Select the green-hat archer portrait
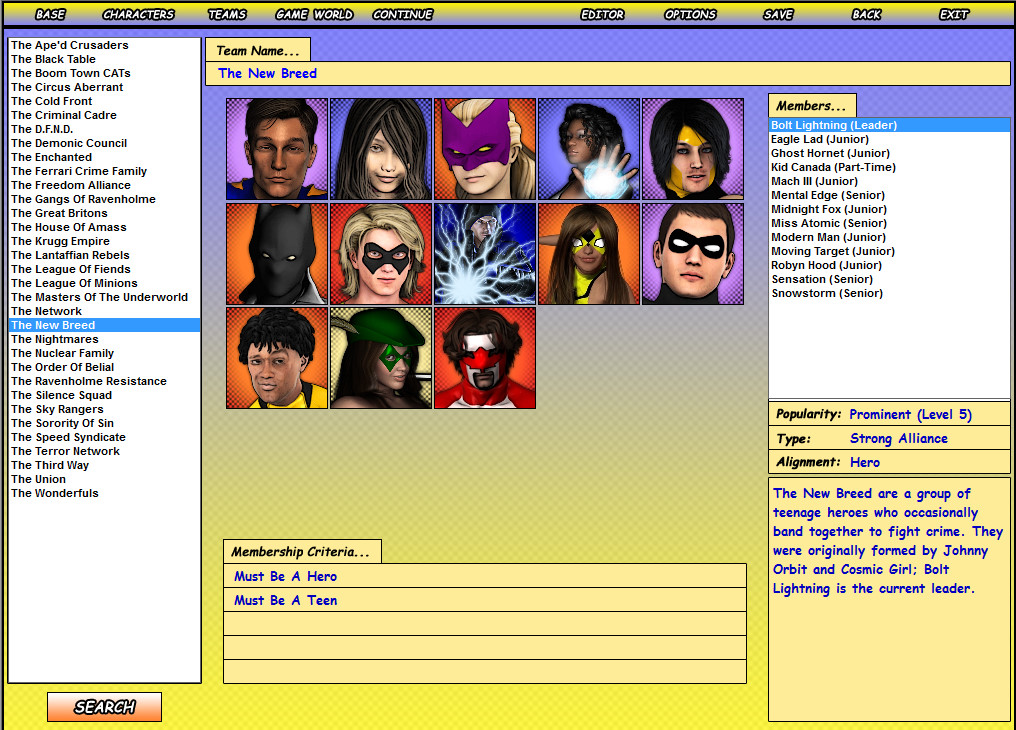 coord(381,358)
